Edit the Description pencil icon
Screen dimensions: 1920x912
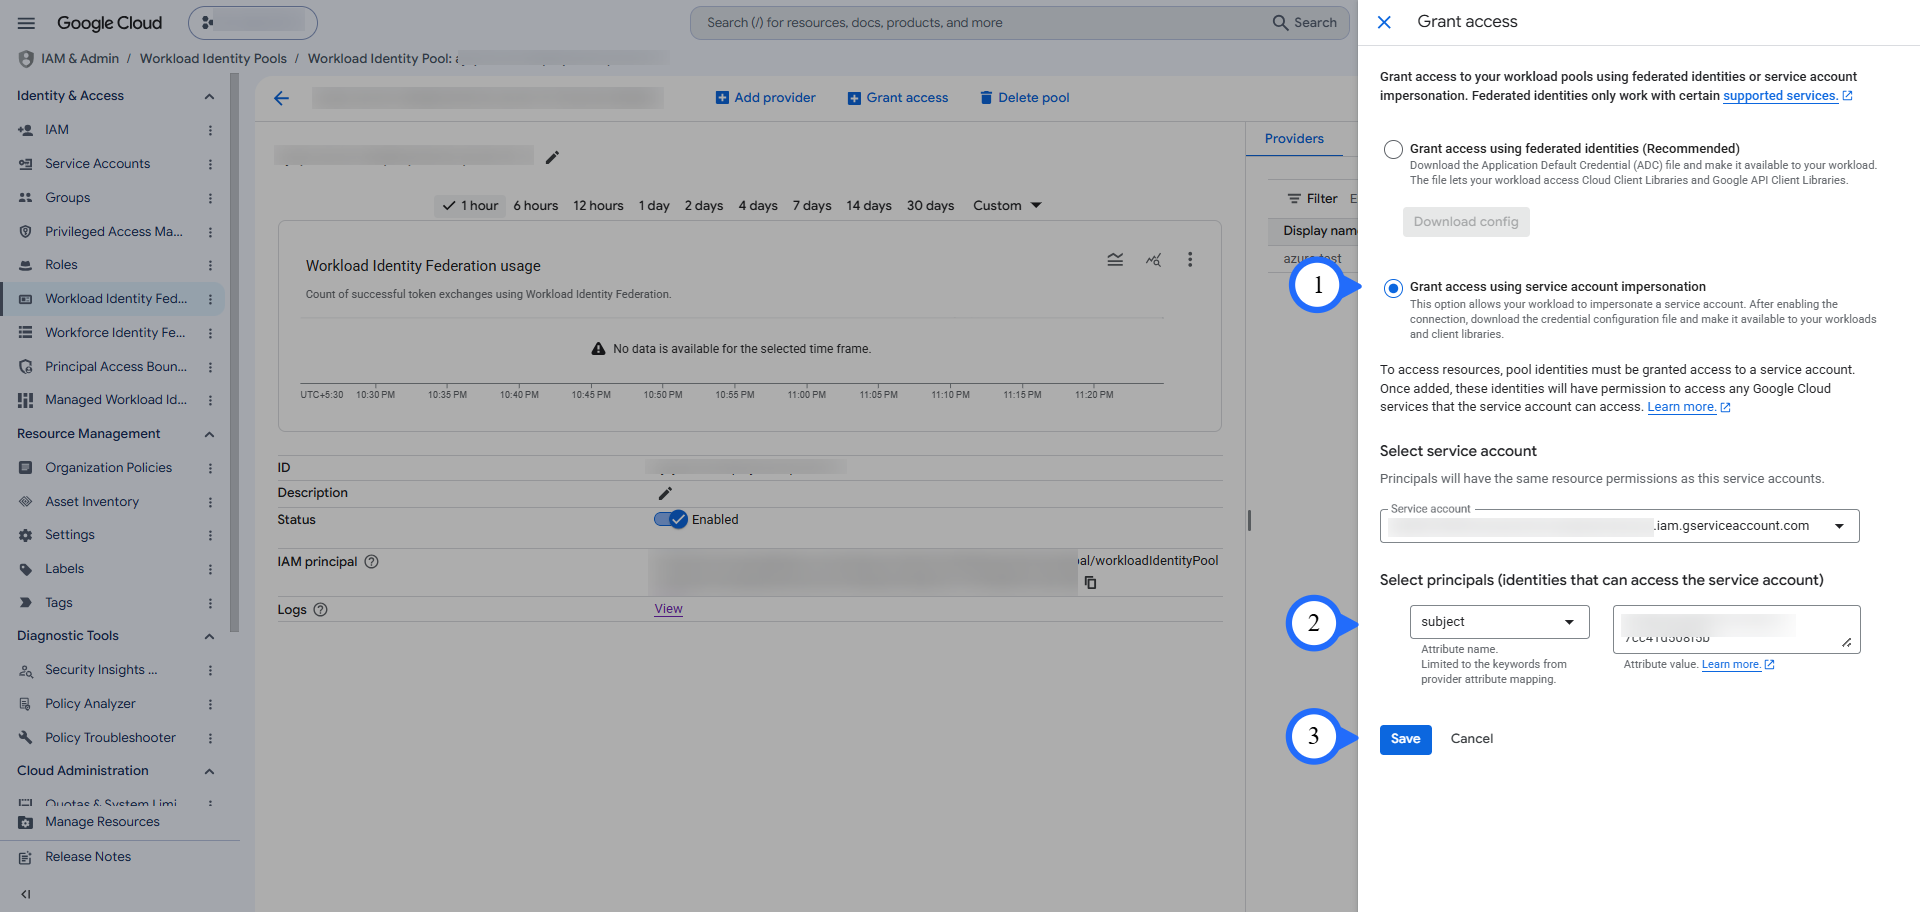click(x=665, y=493)
